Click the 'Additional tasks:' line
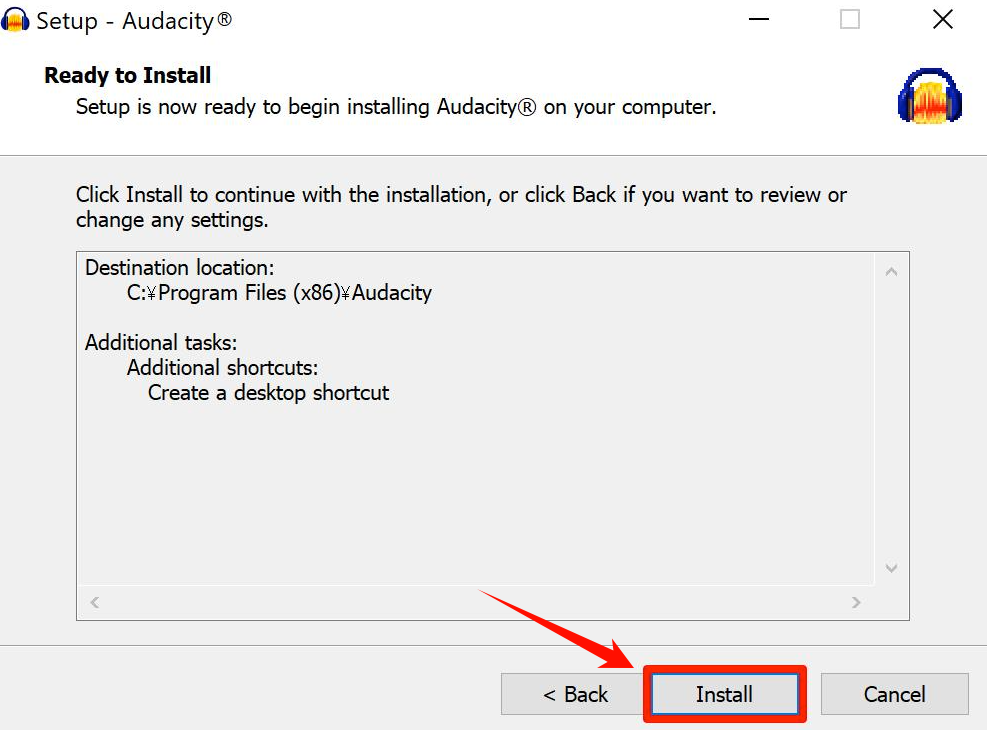 coord(161,343)
